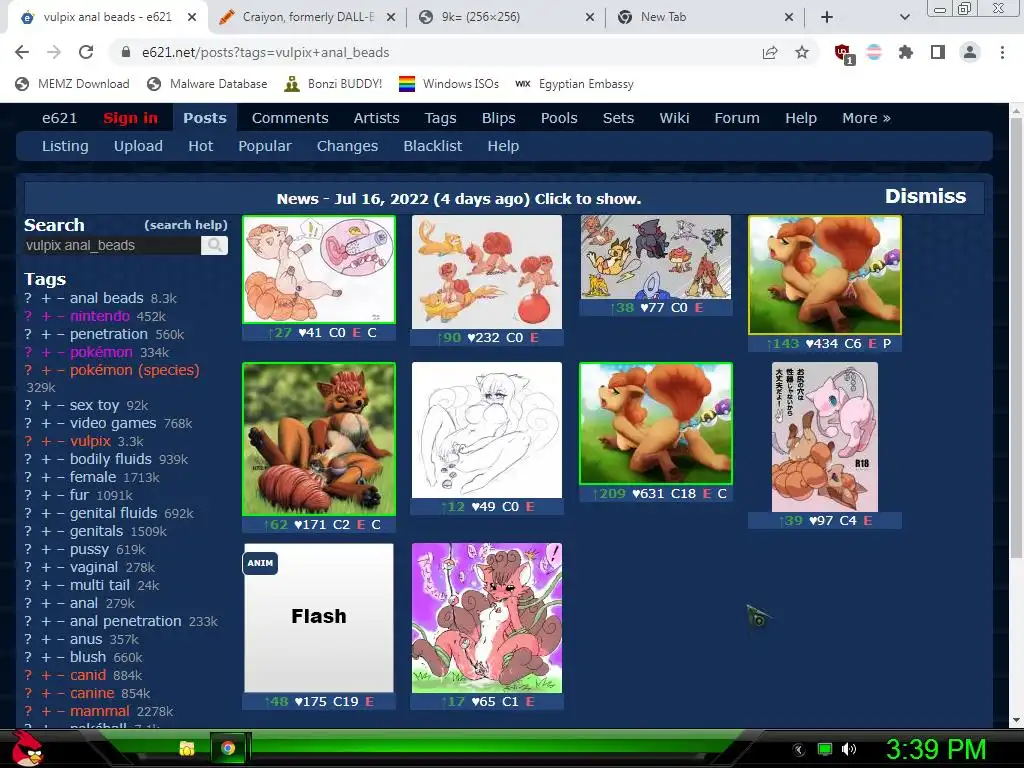Image resolution: width=1024 pixels, height=768 pixels.
Task: Open the Windows ISOs bookmark
Action: click(x=449, y=84)
